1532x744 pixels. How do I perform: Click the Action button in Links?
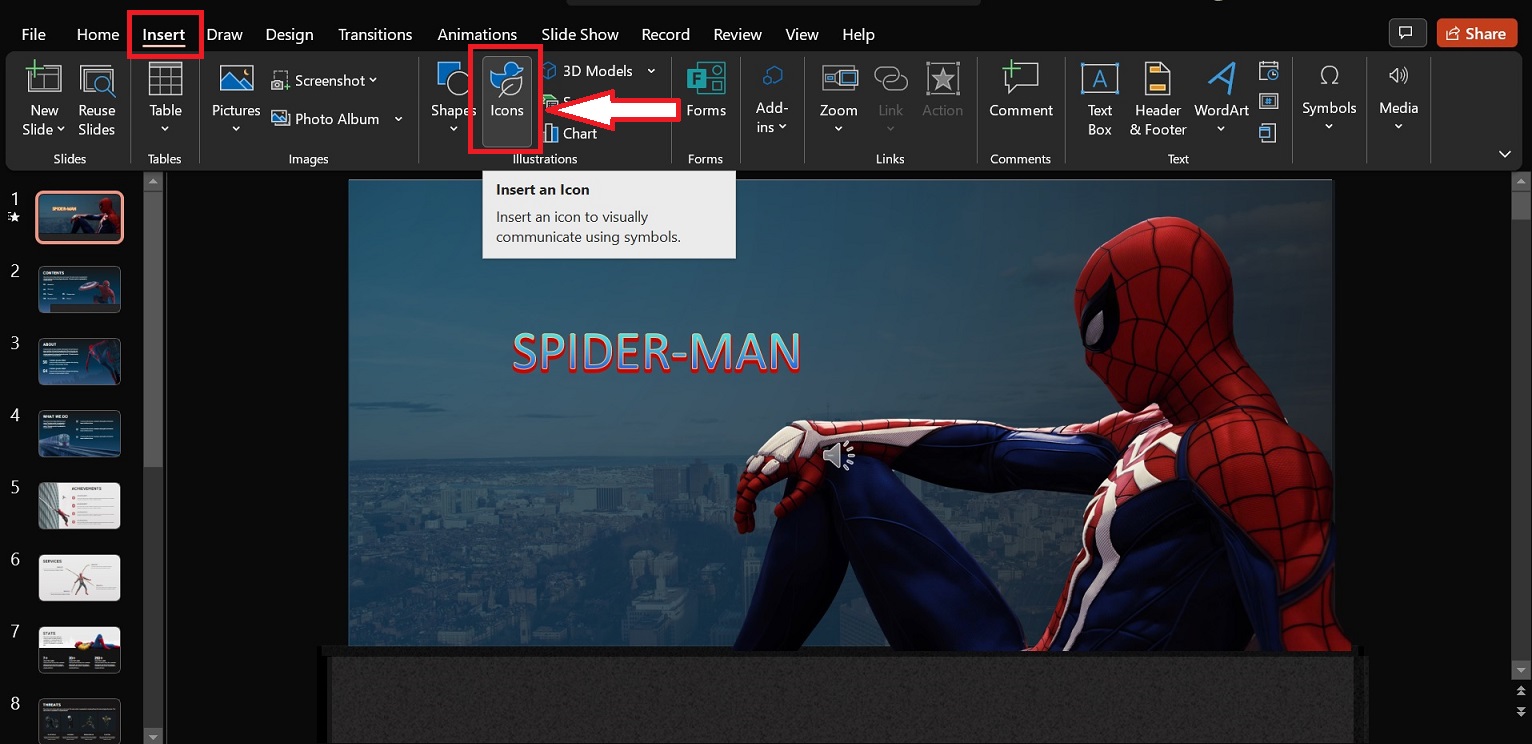[942, 90]
